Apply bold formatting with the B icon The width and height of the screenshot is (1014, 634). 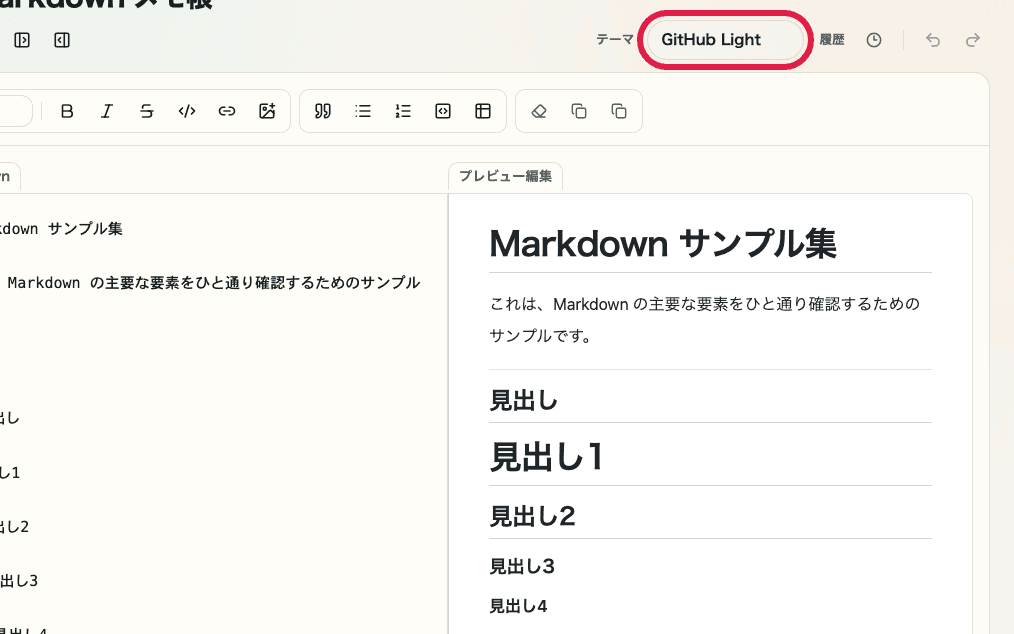[67, 111]
